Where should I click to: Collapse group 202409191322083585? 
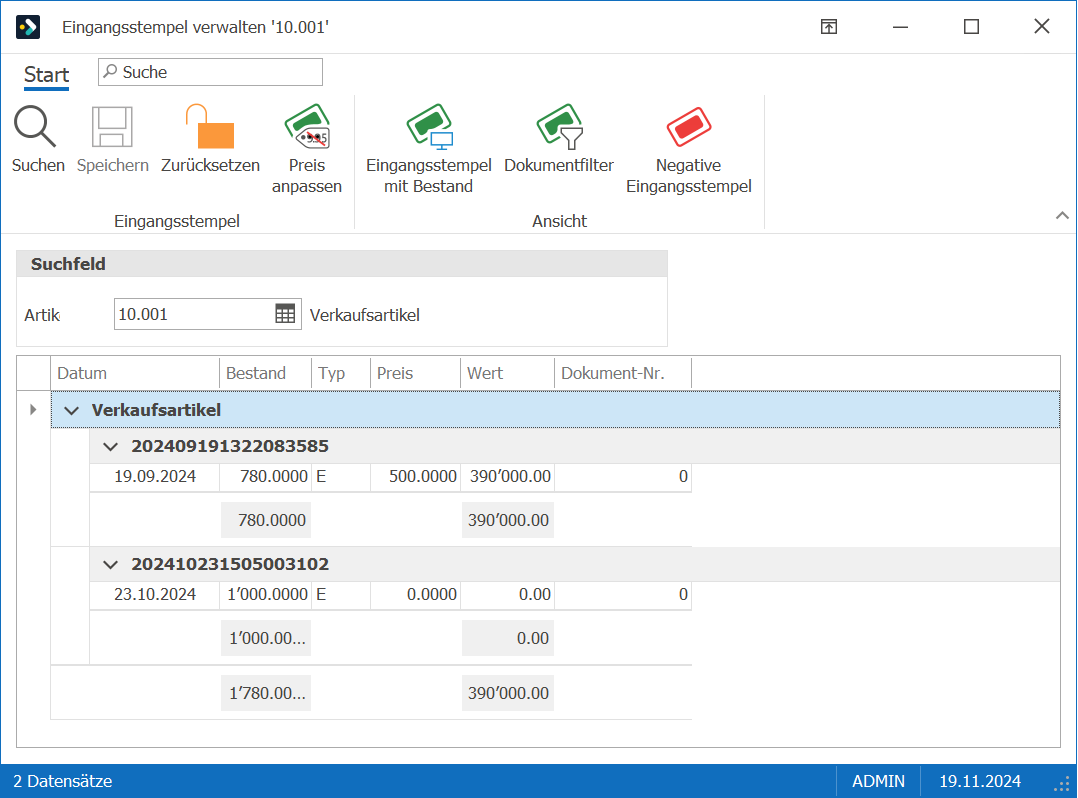[x=110, y=447]
